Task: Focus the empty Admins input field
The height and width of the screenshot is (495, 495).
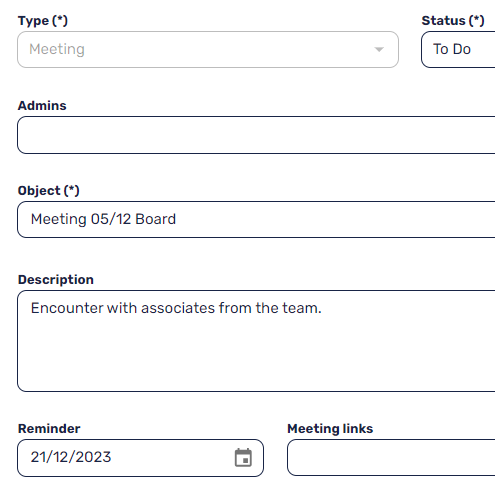Action: coord(256,135)
